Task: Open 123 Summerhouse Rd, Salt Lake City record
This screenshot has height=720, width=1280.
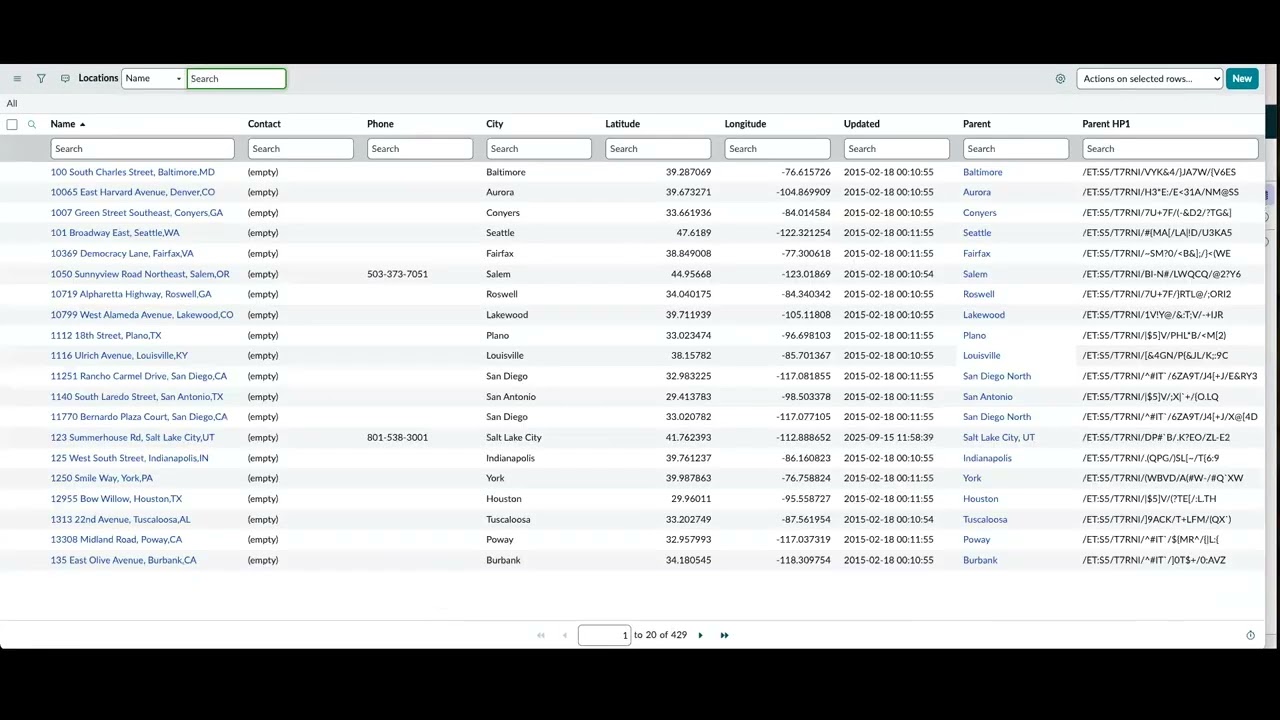Action: pos(132,437)
